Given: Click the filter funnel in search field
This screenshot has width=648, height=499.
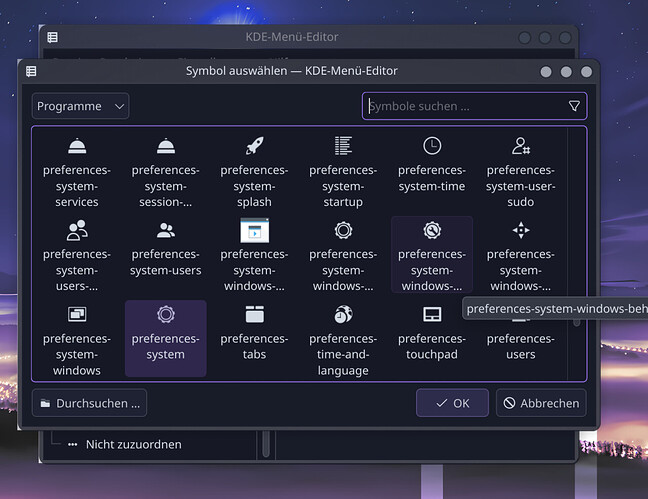Looking at the screenshot, I should [x=574, y=106].
